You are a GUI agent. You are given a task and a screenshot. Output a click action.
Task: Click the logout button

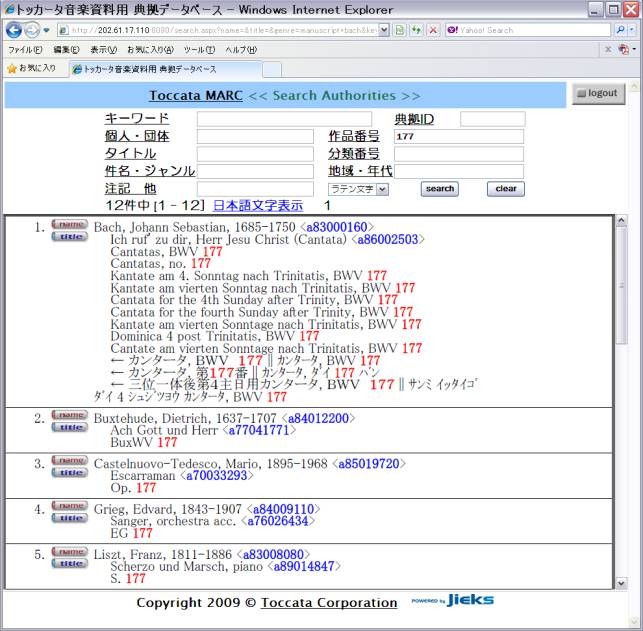tap(598, 93)
